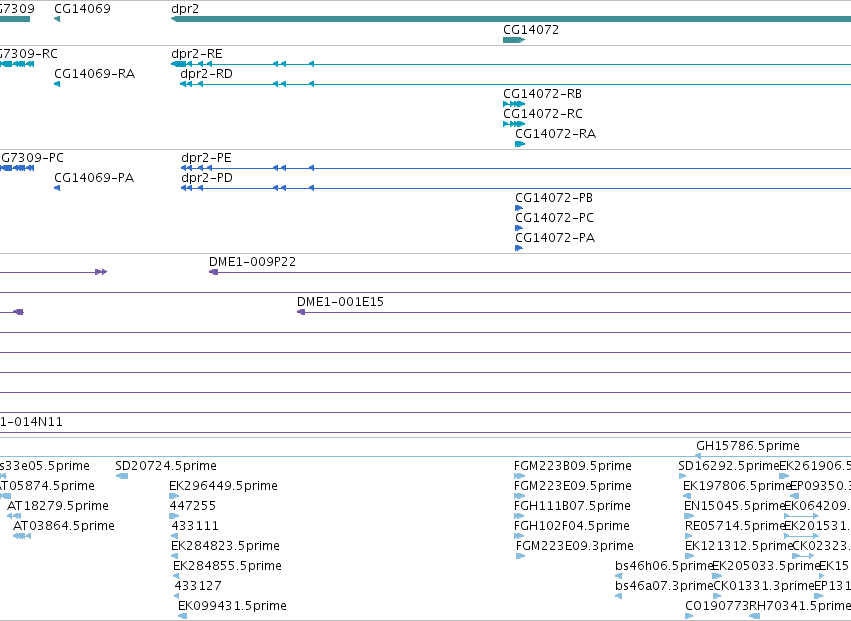This screenshot has width=851, height=621.
Task: Select the SD16292.5prime EST label
Action: click(729, 466)
